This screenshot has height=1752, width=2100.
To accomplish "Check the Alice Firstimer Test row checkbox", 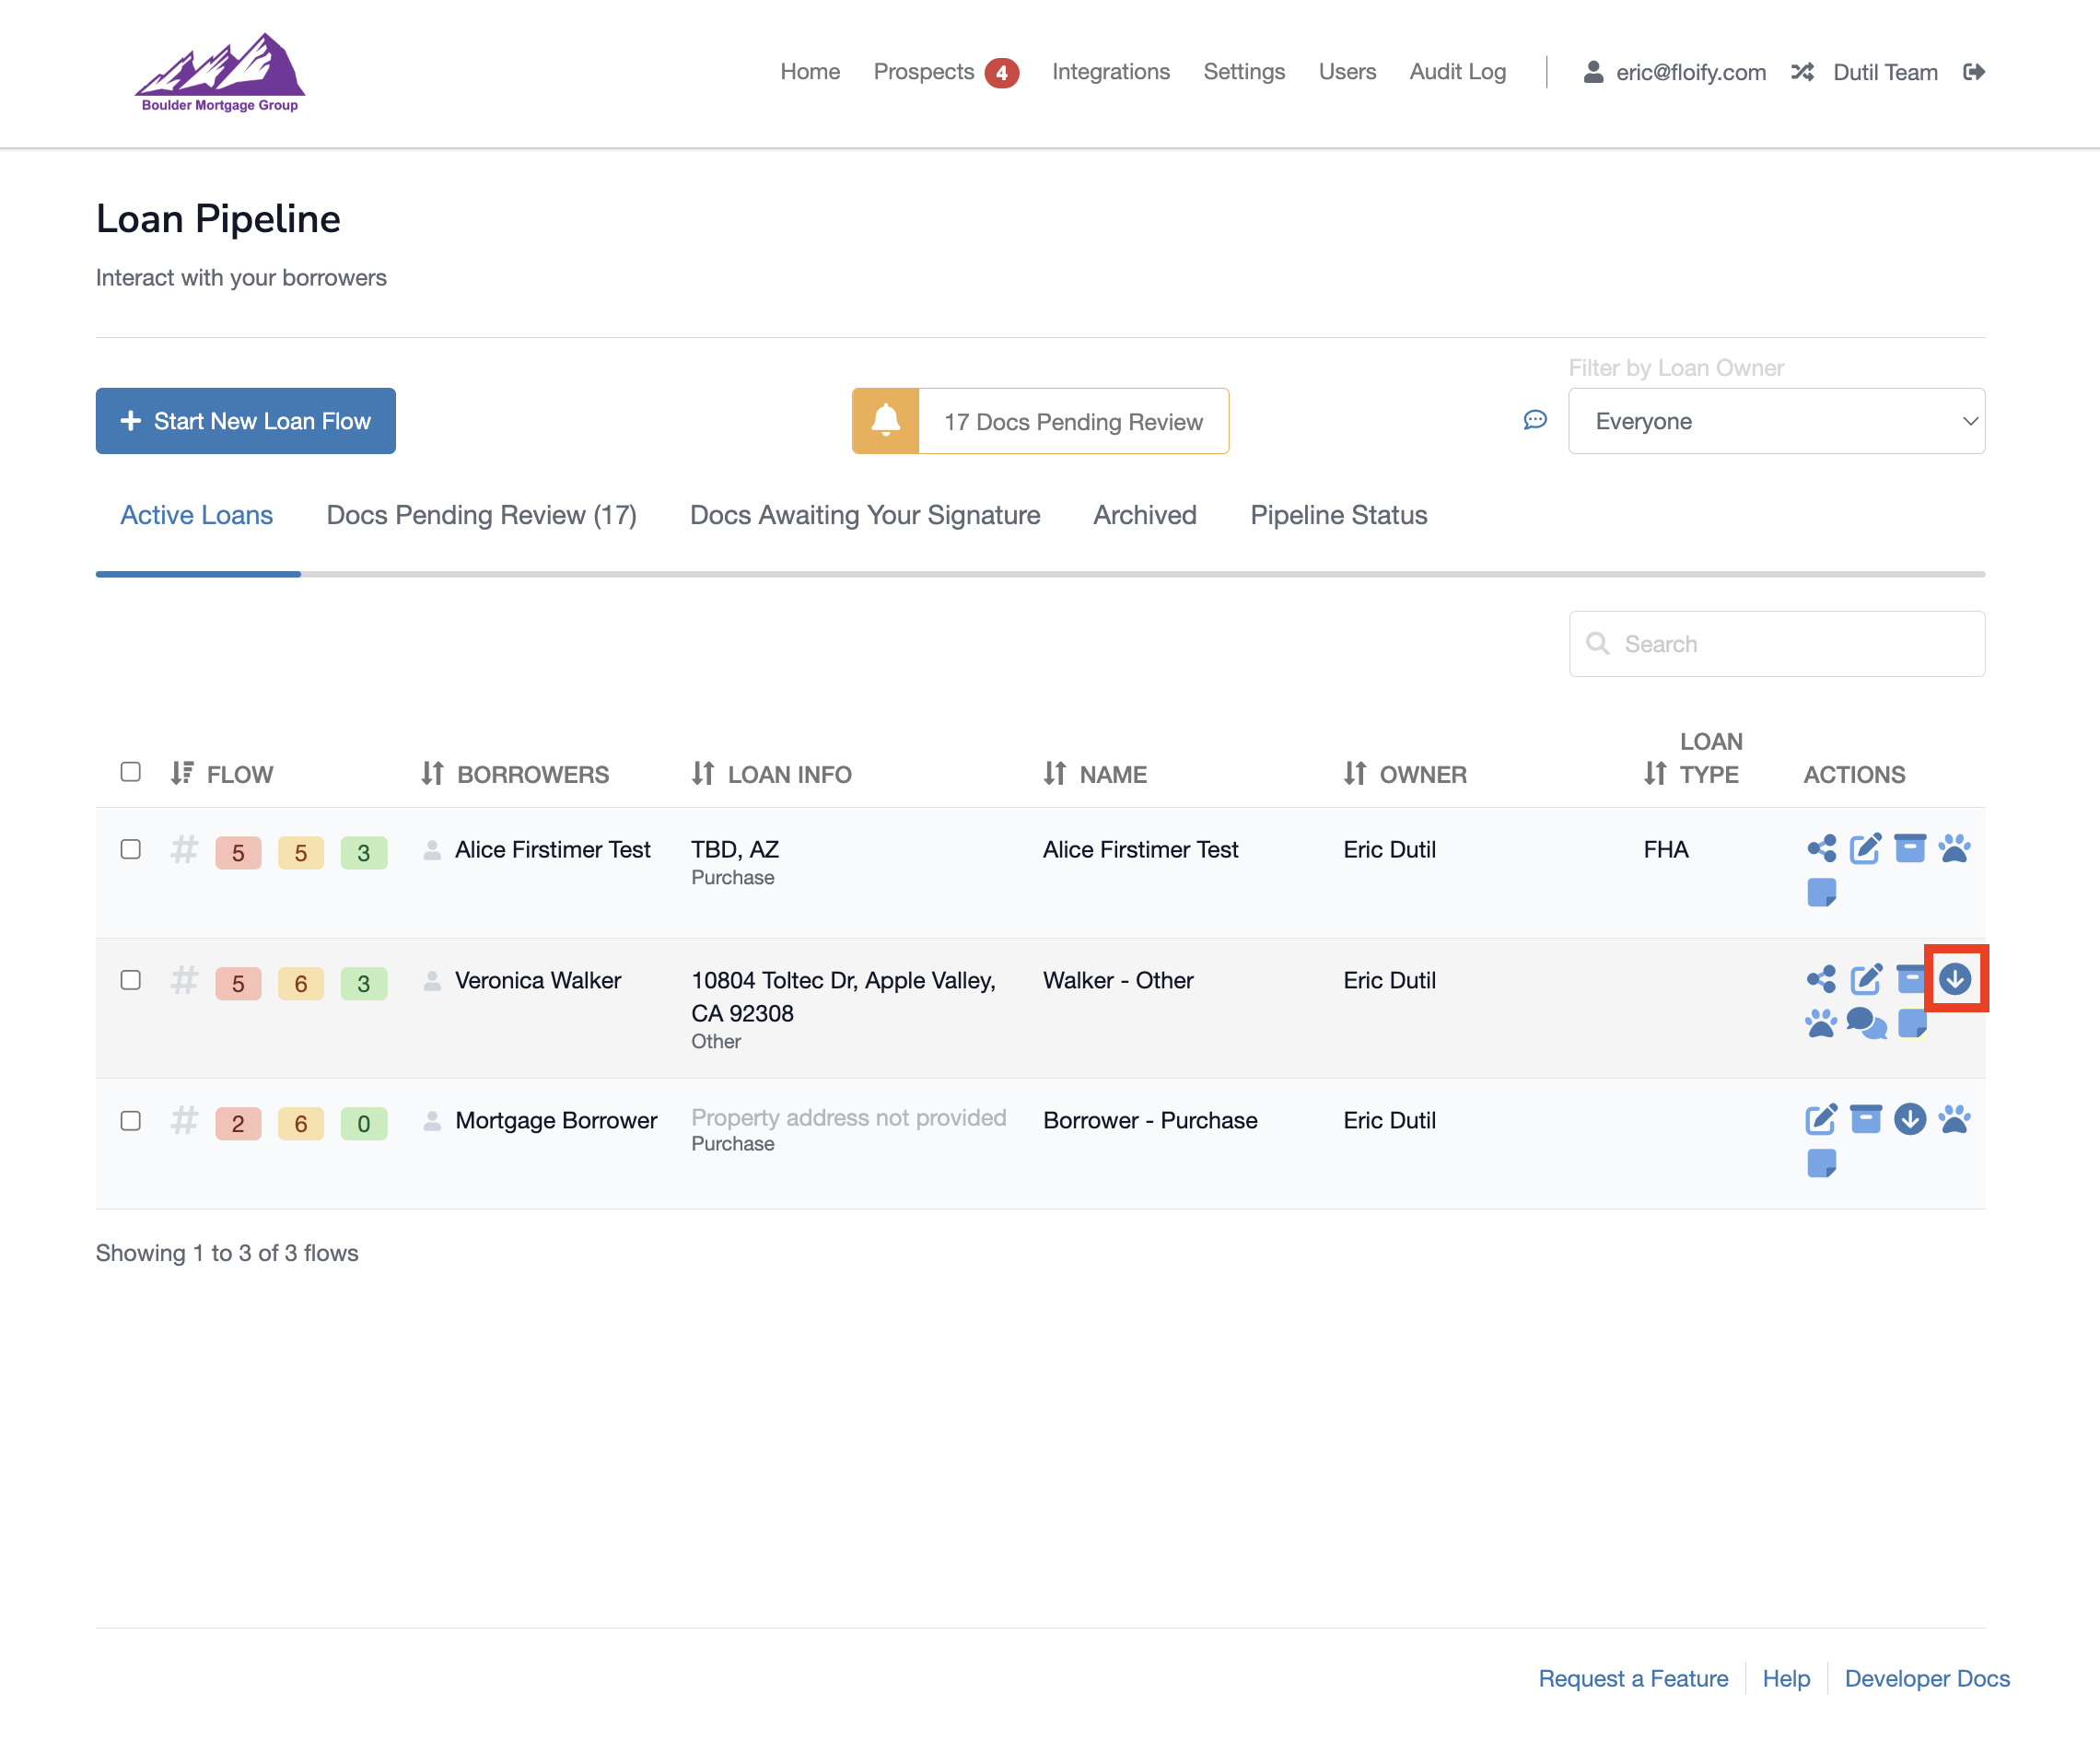I will tap(131, 849).
